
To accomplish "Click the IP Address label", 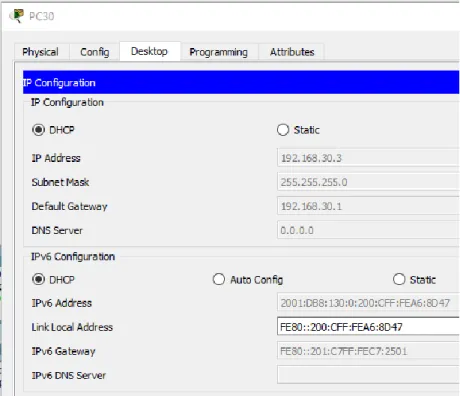I will 56,158.
